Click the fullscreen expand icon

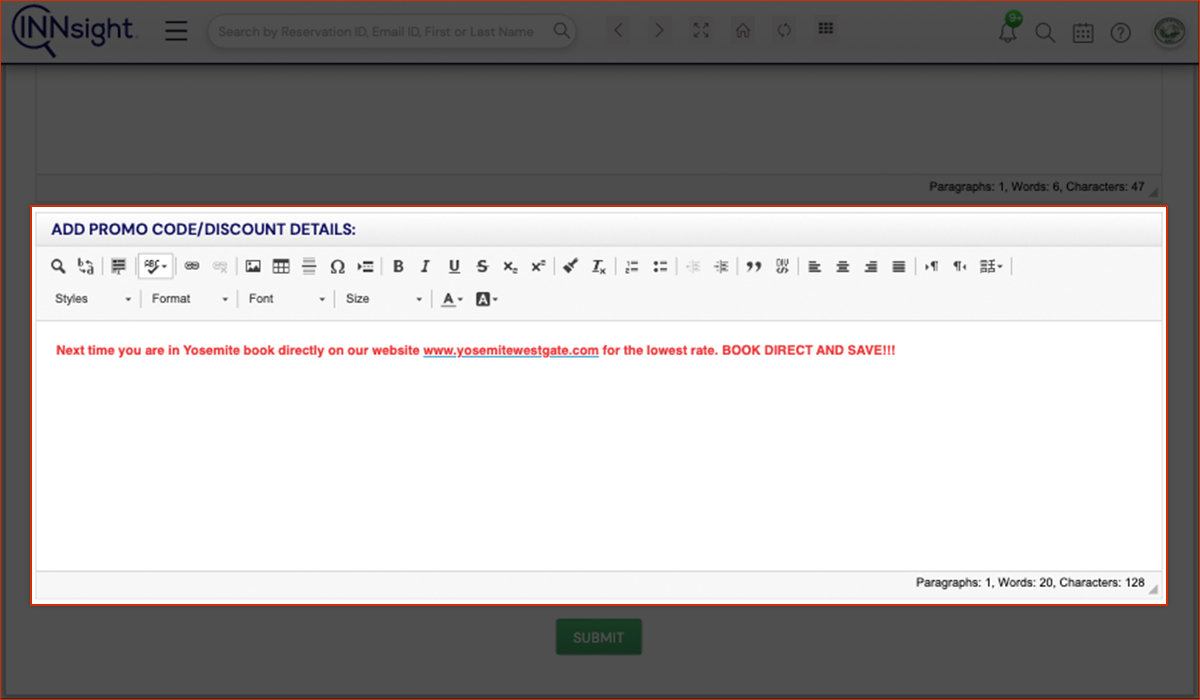tap(701, 31)
